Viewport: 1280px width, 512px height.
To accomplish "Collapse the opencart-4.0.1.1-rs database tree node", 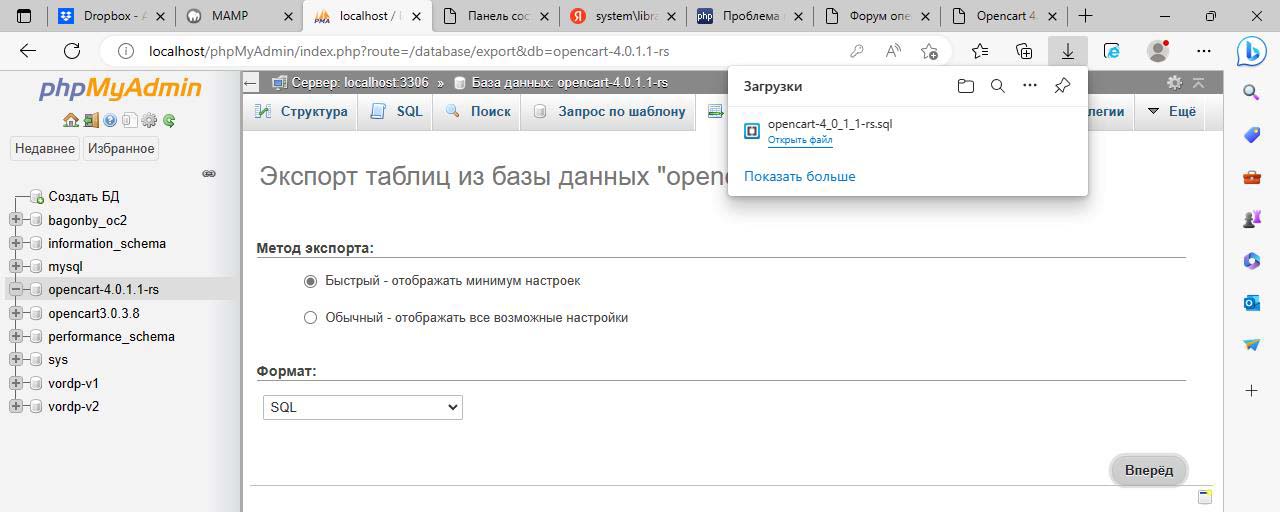I will pos(16,290).
